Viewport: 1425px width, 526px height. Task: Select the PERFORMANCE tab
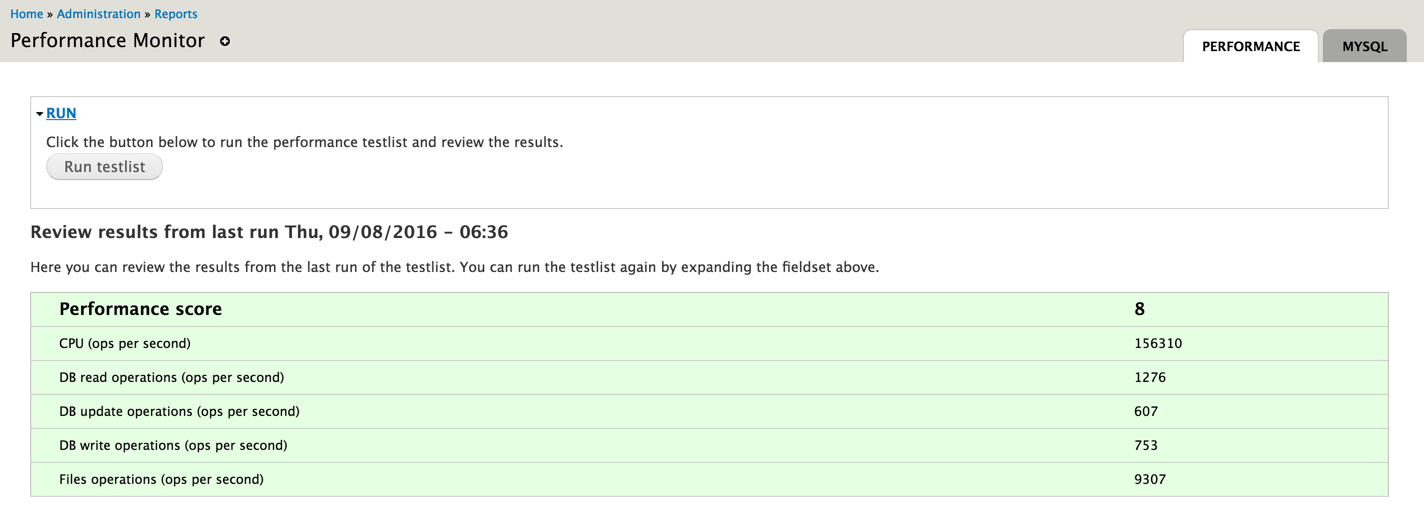tap(1250, 46)
